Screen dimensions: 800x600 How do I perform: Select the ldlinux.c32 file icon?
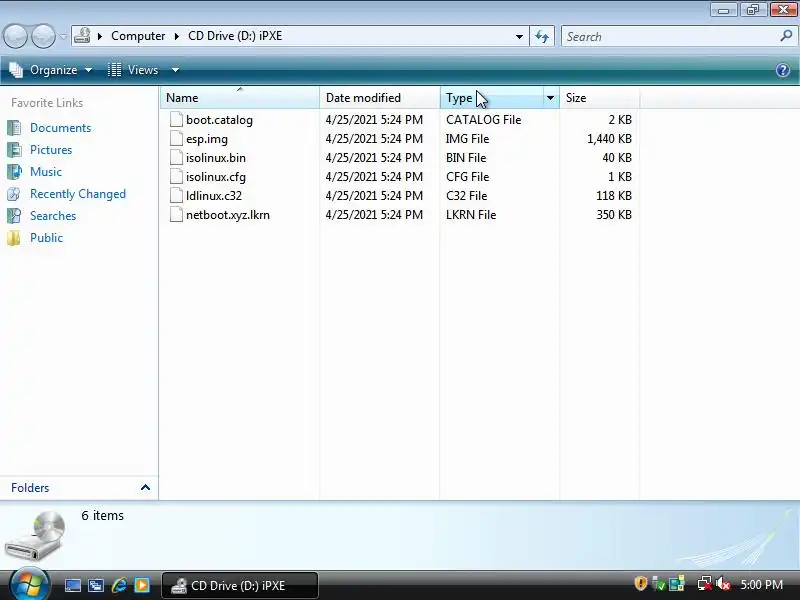click(176, 195)
